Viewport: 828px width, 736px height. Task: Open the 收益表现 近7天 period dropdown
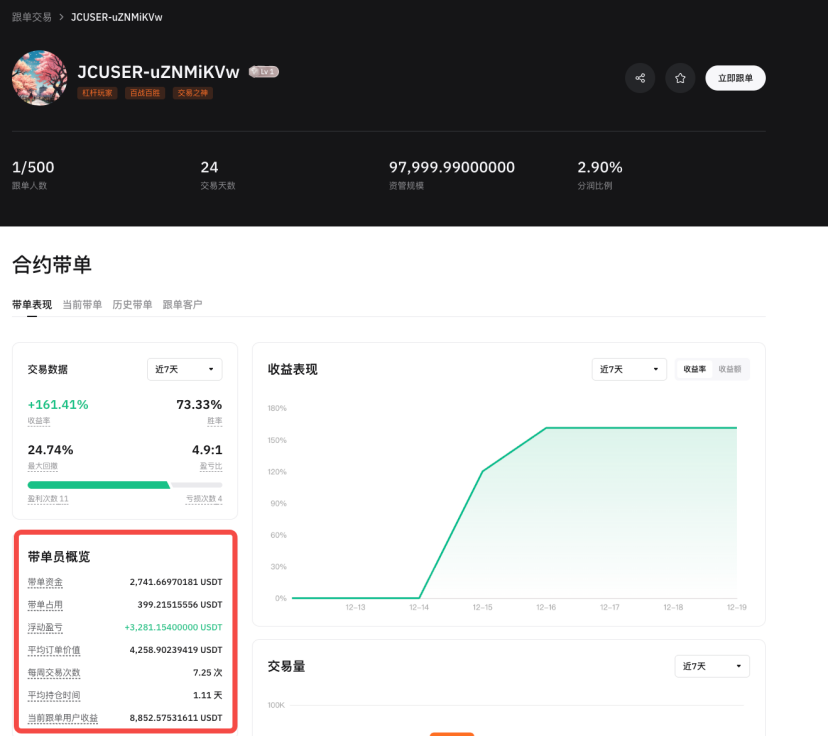[x=629, y=369]
